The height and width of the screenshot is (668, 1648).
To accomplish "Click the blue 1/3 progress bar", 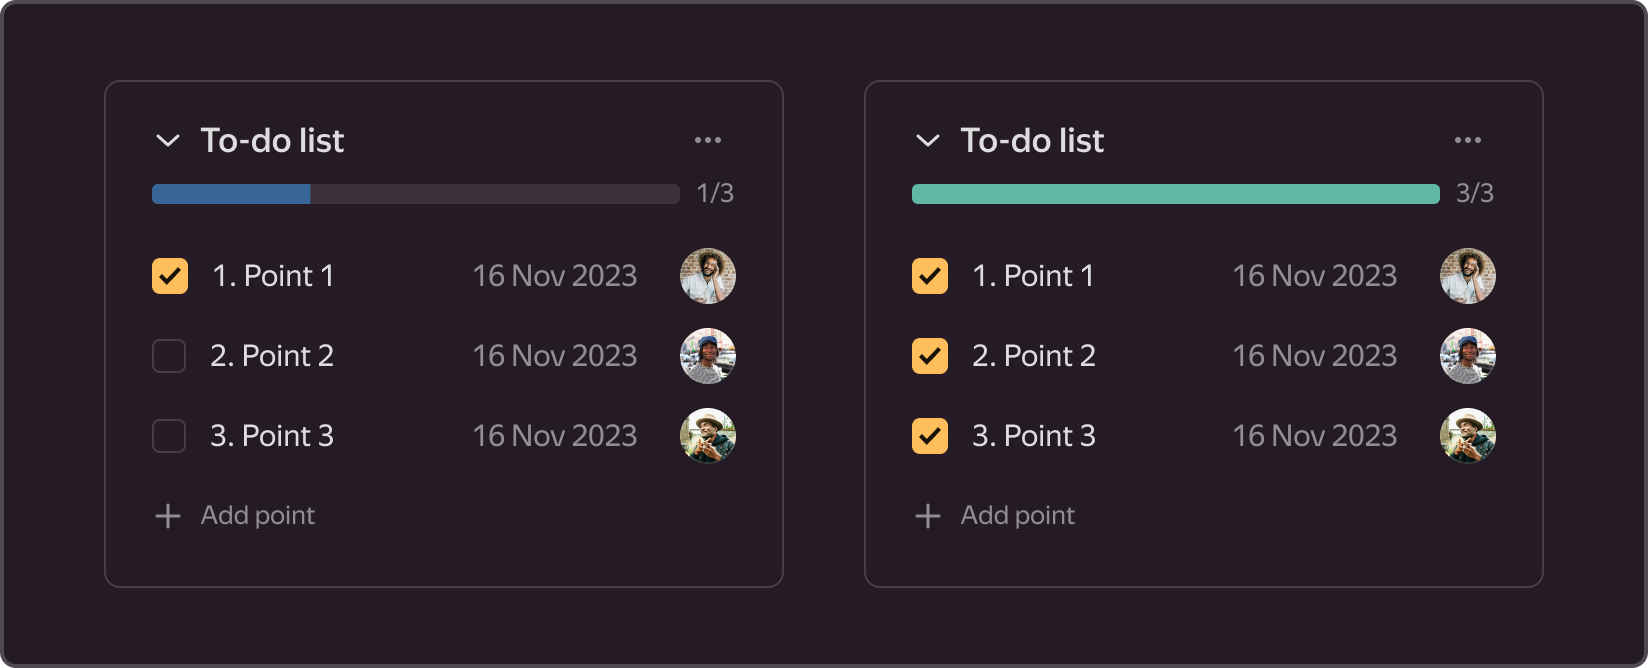I will 416,194.
